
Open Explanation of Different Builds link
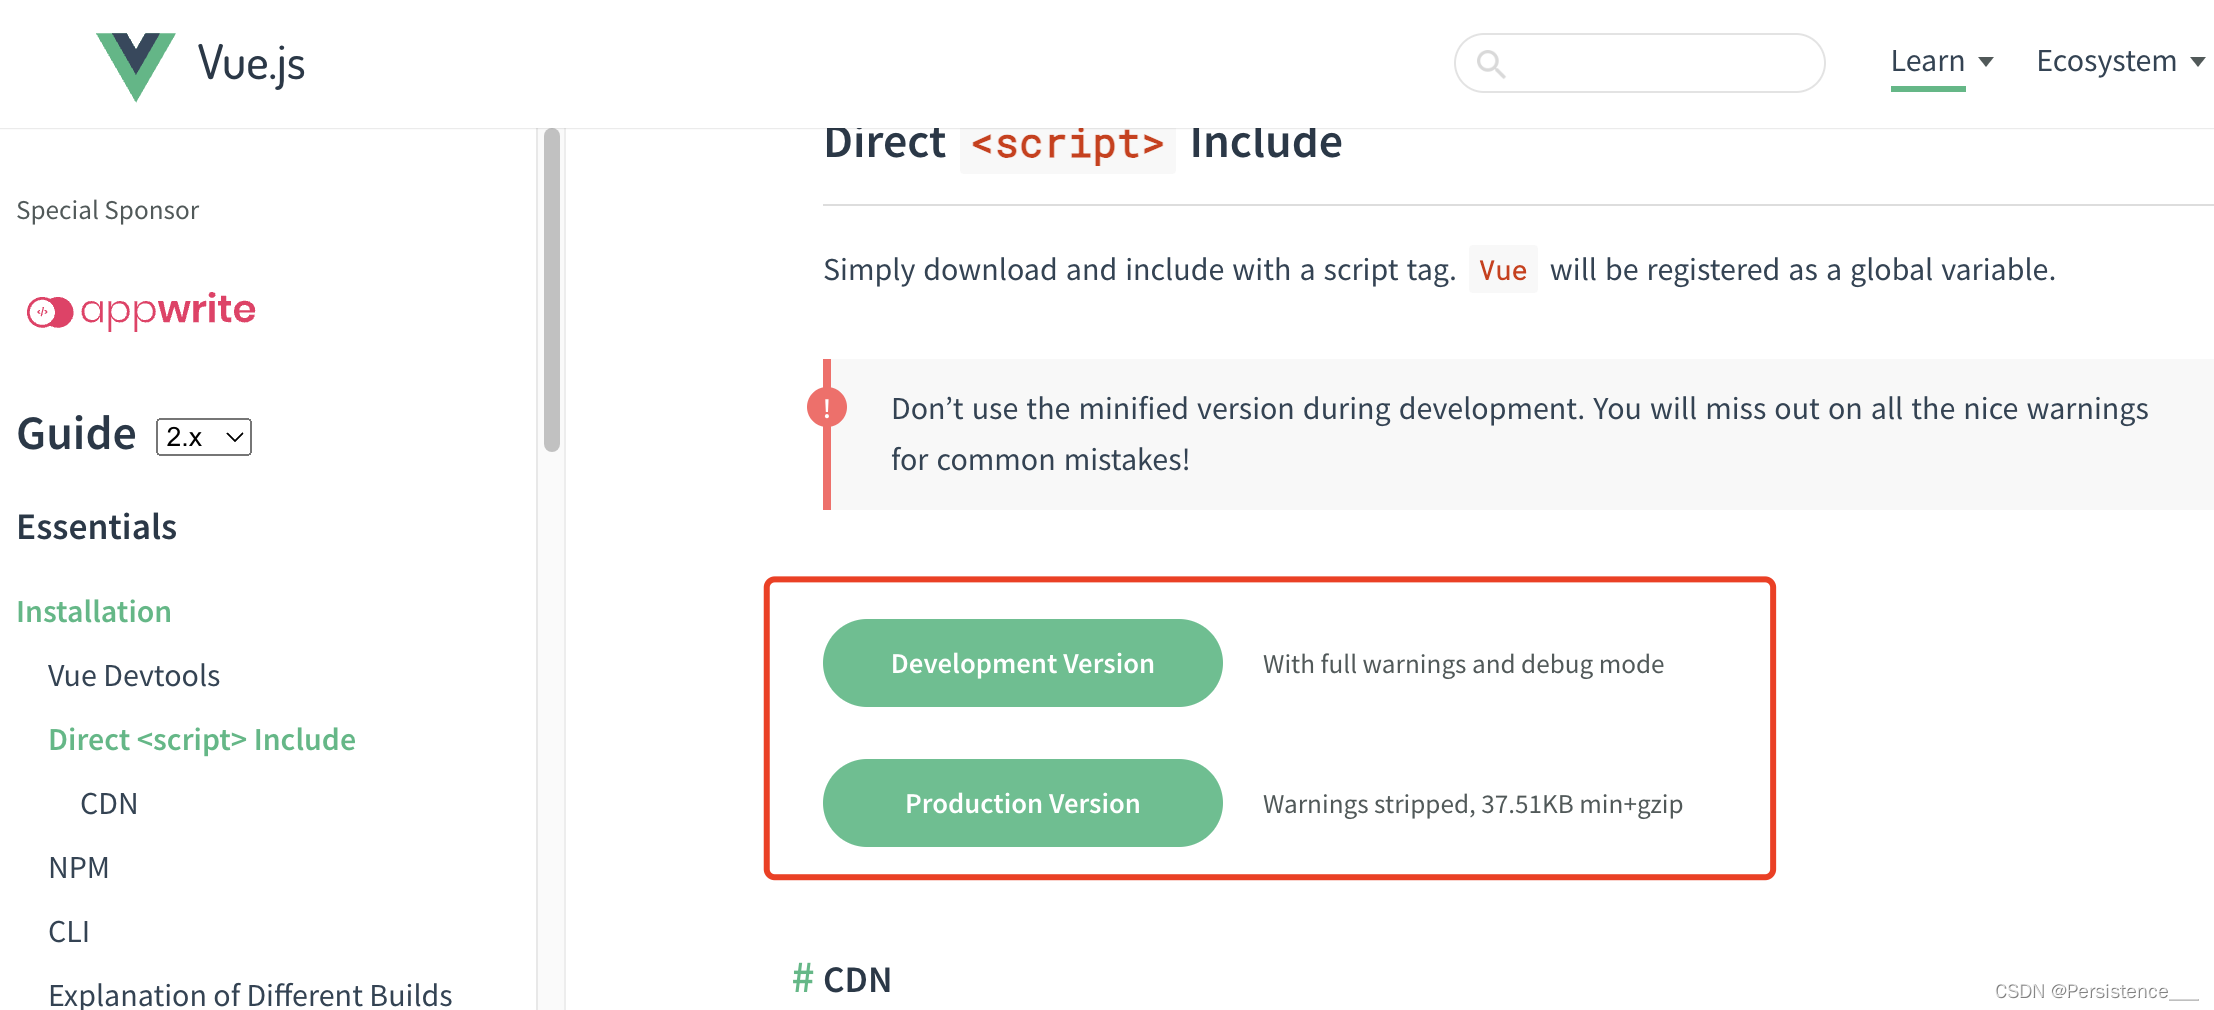point(250,995)
